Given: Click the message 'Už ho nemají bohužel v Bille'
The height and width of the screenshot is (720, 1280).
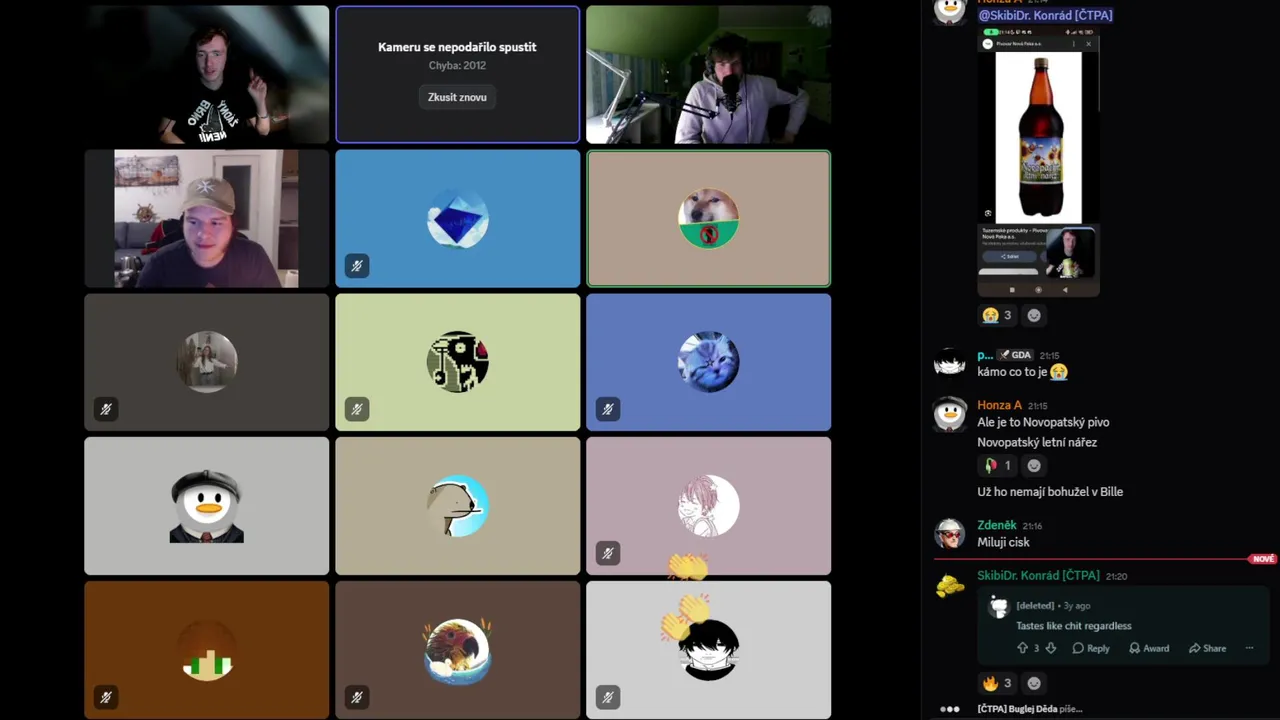Looking at the screenshot, I should point(1050,492).
